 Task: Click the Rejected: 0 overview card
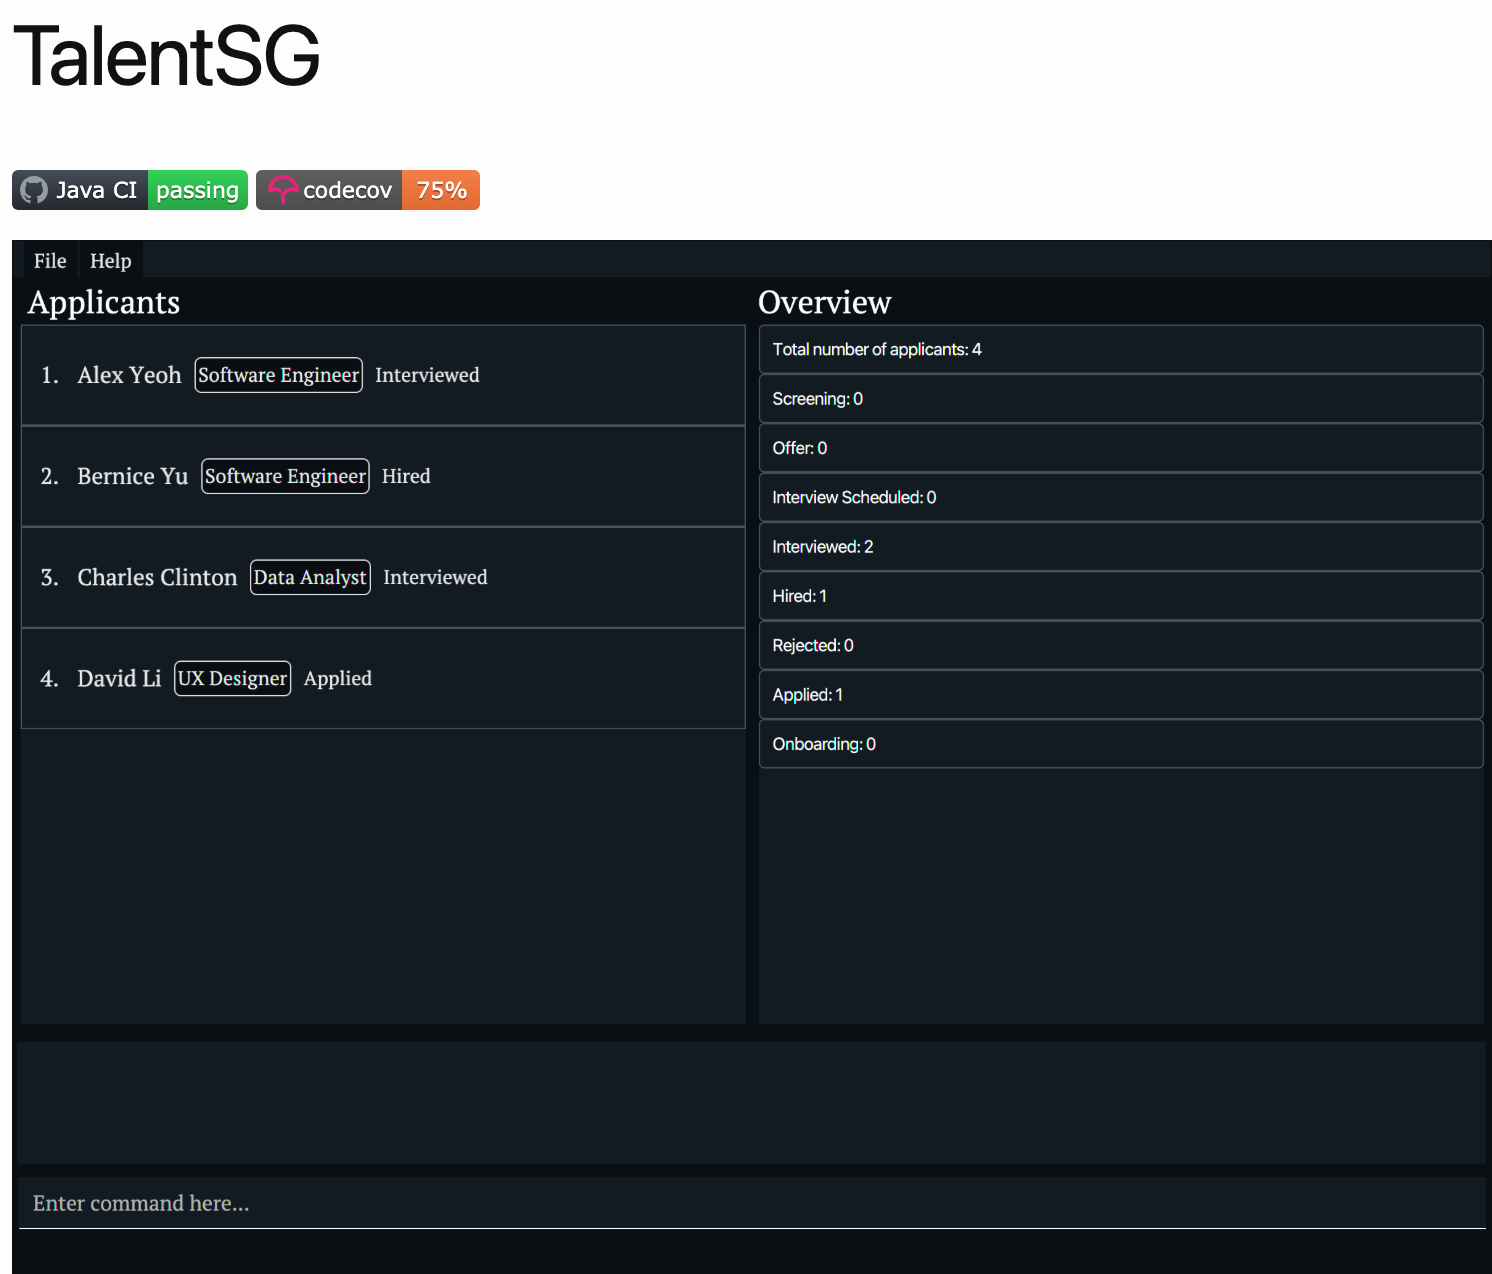coord(1120,645)
